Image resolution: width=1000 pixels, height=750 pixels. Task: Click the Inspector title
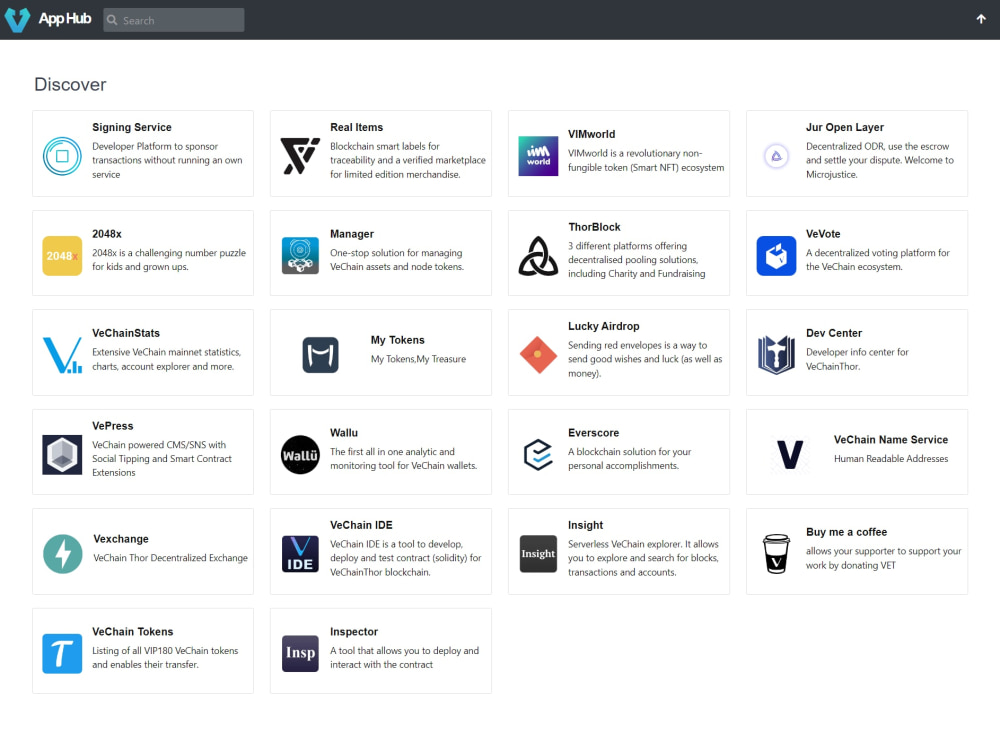pos(353,631)
